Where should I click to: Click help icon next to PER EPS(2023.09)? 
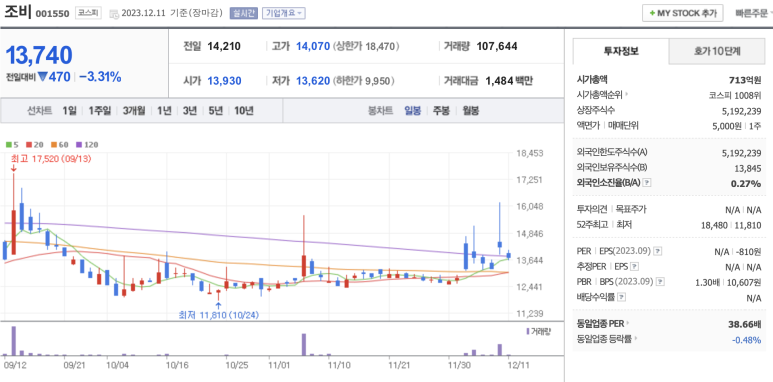tap(657, 251)
